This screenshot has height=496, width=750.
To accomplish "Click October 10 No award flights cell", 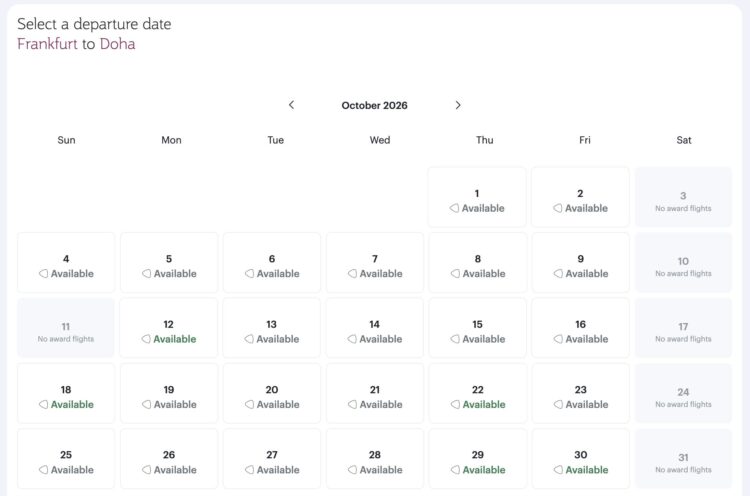I will click(x=683, y=263).
